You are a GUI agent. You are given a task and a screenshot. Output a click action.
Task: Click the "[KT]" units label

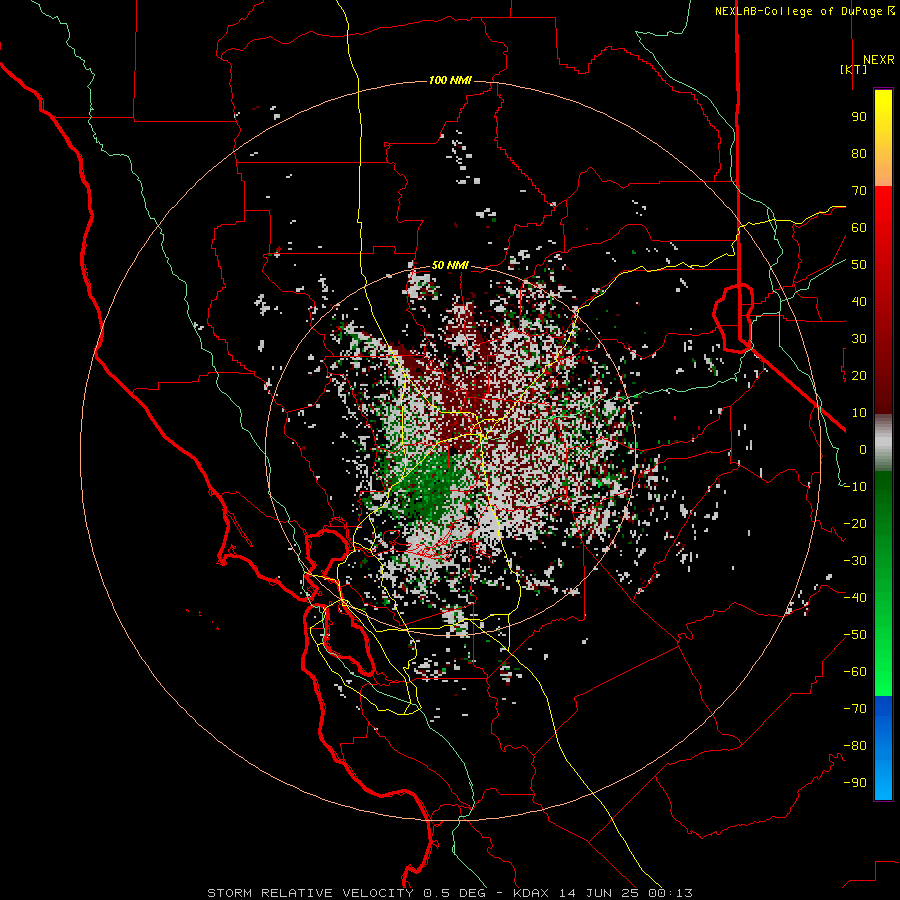[853, 69]
